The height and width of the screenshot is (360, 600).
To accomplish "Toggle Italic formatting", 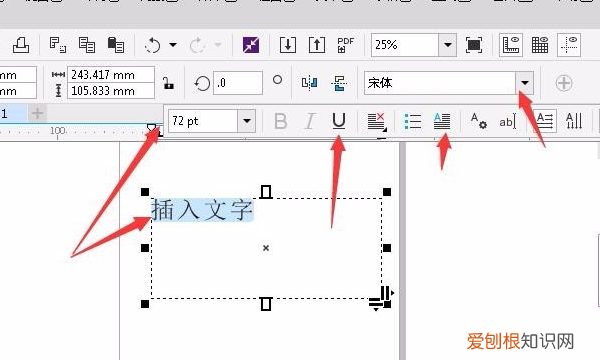I will click(310, 121).
